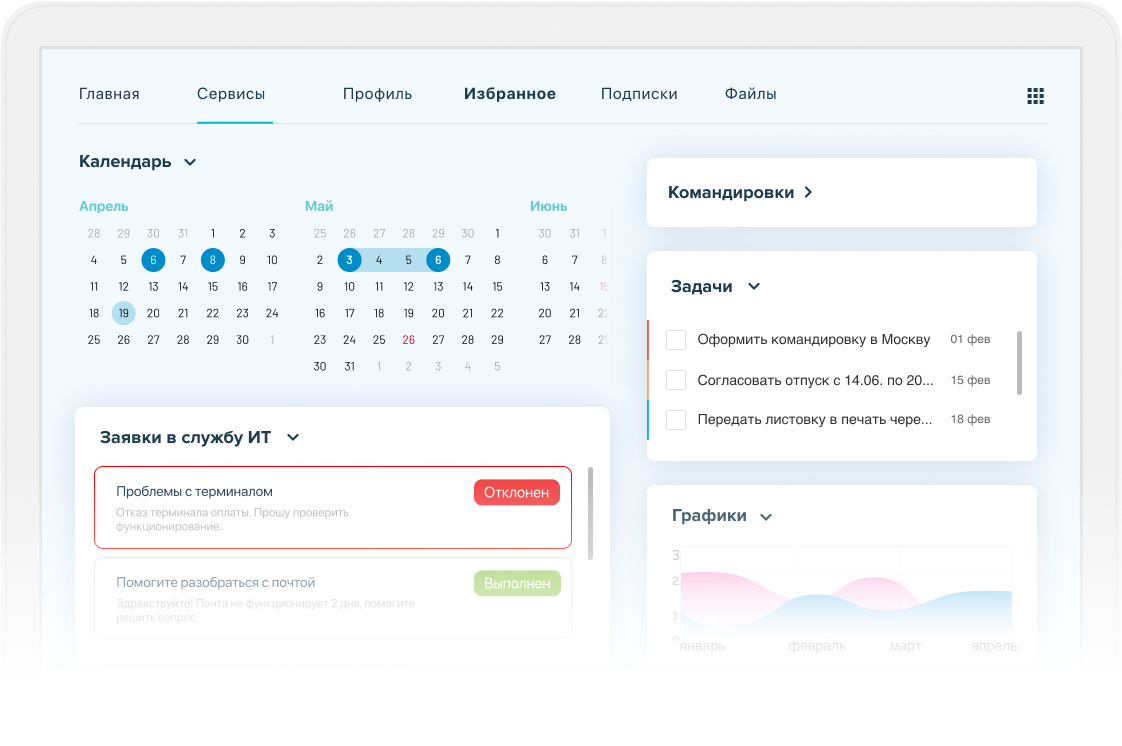
Task: Open the Подписки tab
Action: [639, 93]
